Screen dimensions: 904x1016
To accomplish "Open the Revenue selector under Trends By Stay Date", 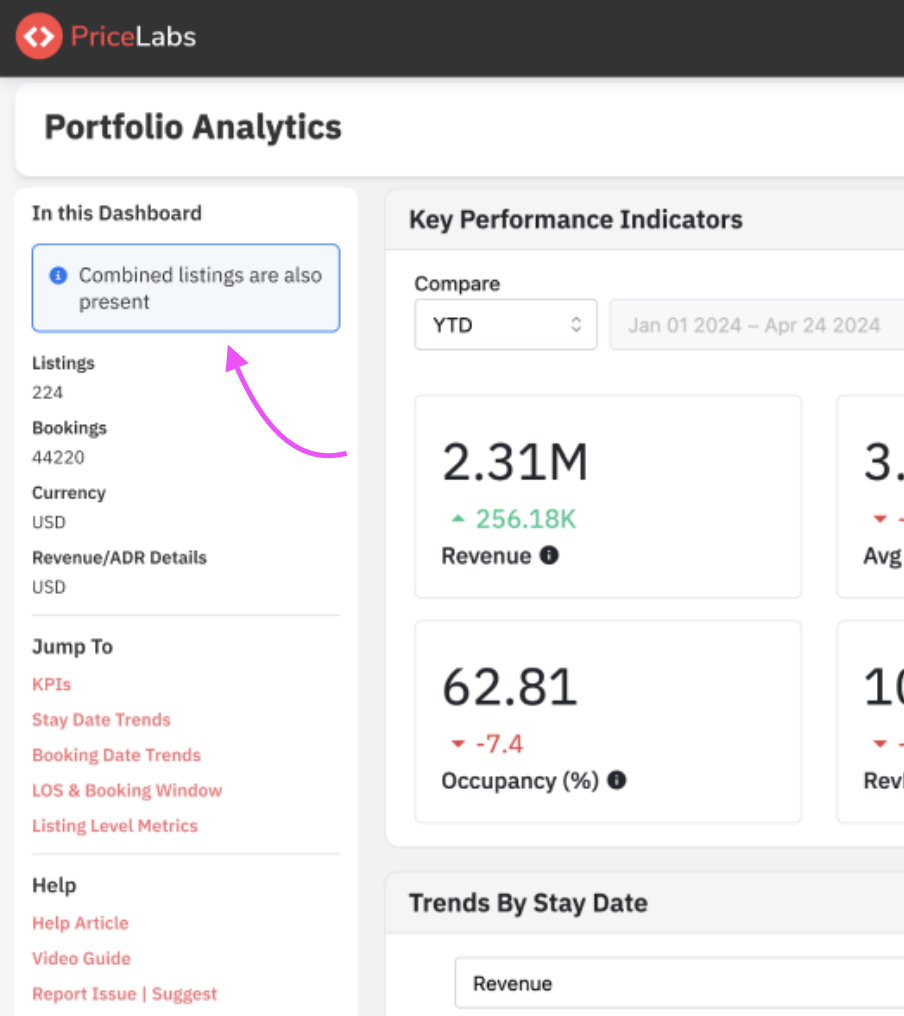I will (x=679, y=983).
